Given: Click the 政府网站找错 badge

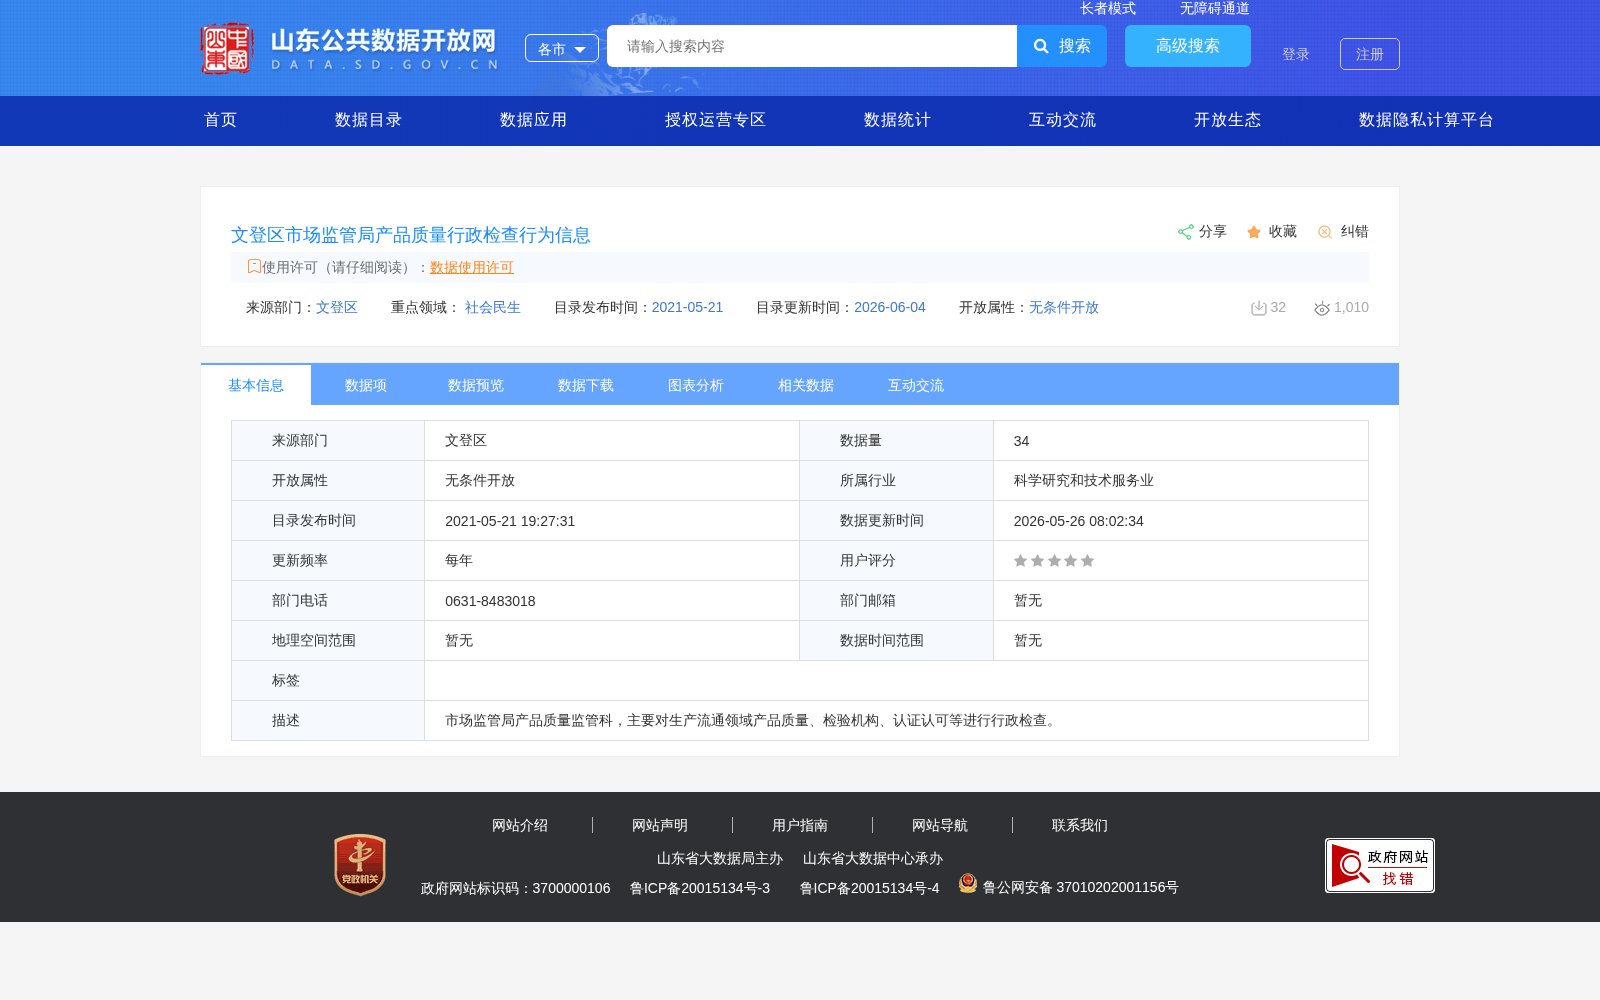Looking at the screenshot, I should point(1380,865).
